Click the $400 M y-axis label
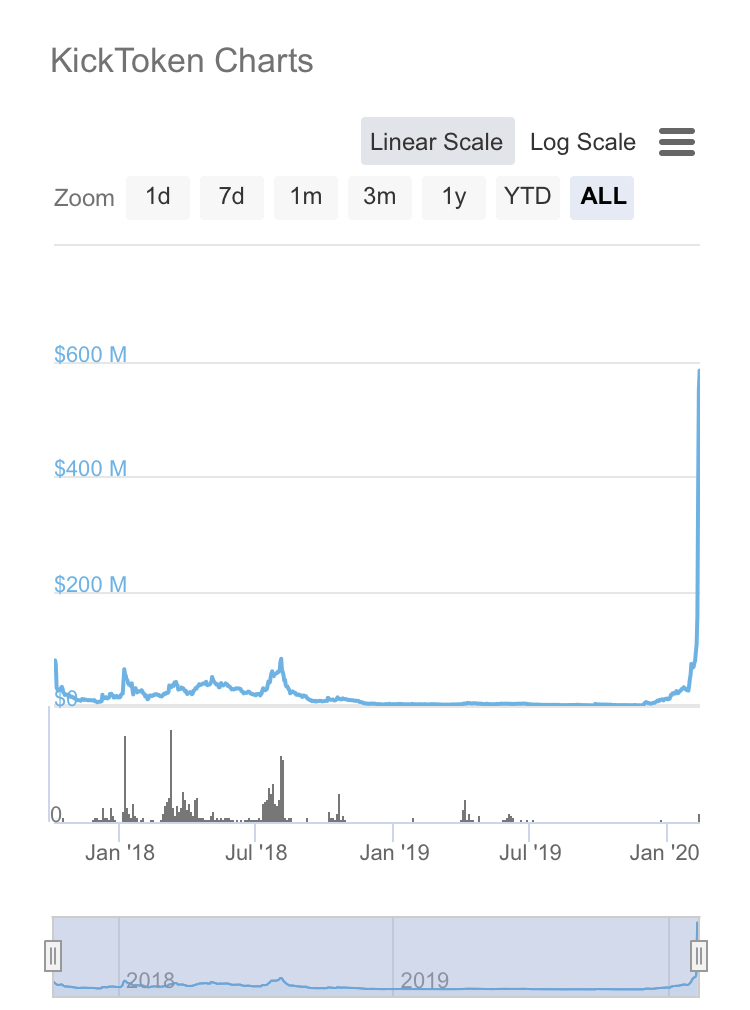 click(90, 468)
